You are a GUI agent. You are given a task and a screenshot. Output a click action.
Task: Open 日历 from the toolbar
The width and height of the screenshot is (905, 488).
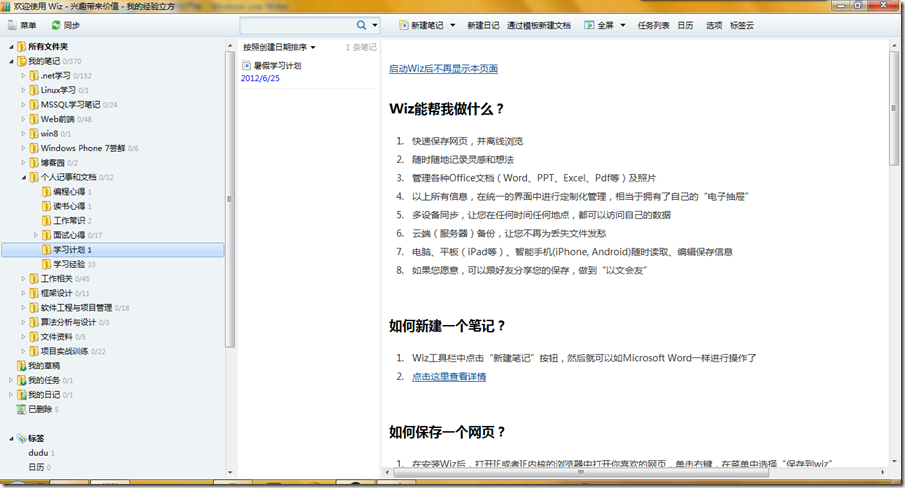click(686, 25)
